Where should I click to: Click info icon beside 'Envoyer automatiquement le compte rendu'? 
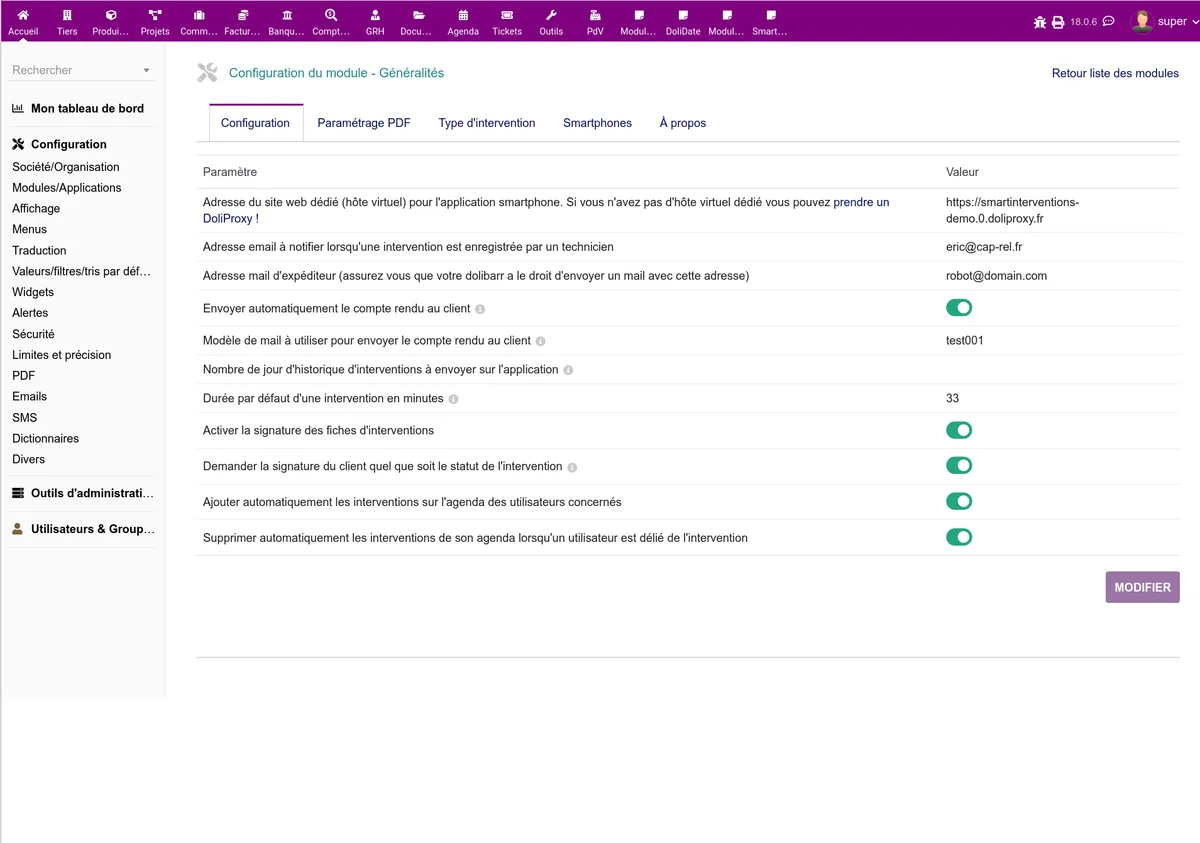tap(480, 309)
